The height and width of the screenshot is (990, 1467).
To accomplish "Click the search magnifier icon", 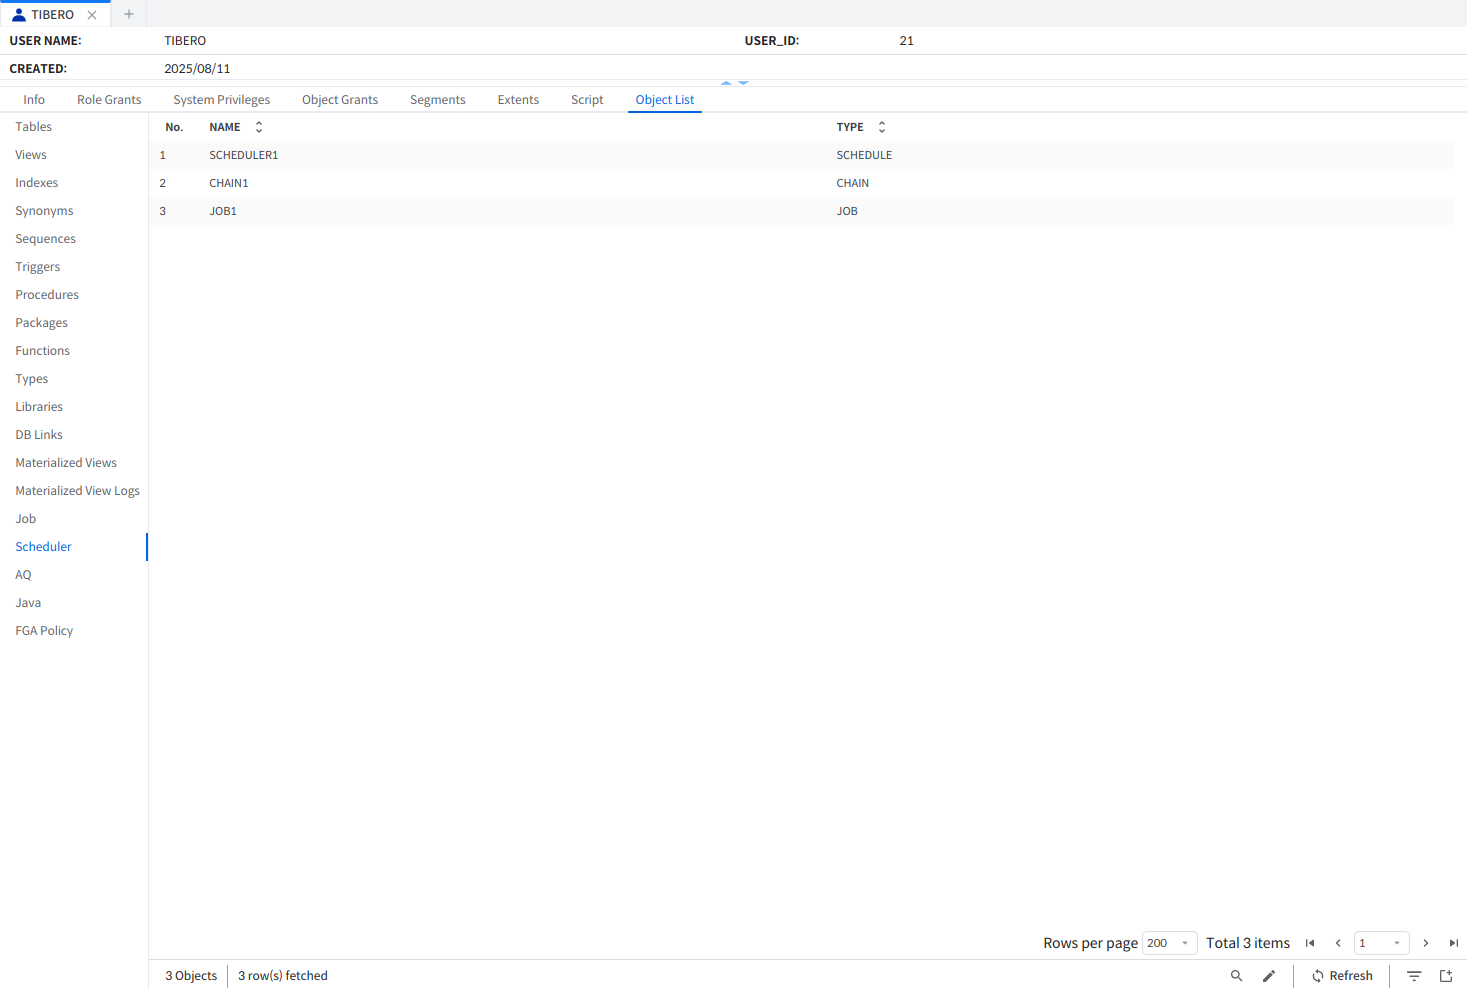I will (x=1236, y=976).
